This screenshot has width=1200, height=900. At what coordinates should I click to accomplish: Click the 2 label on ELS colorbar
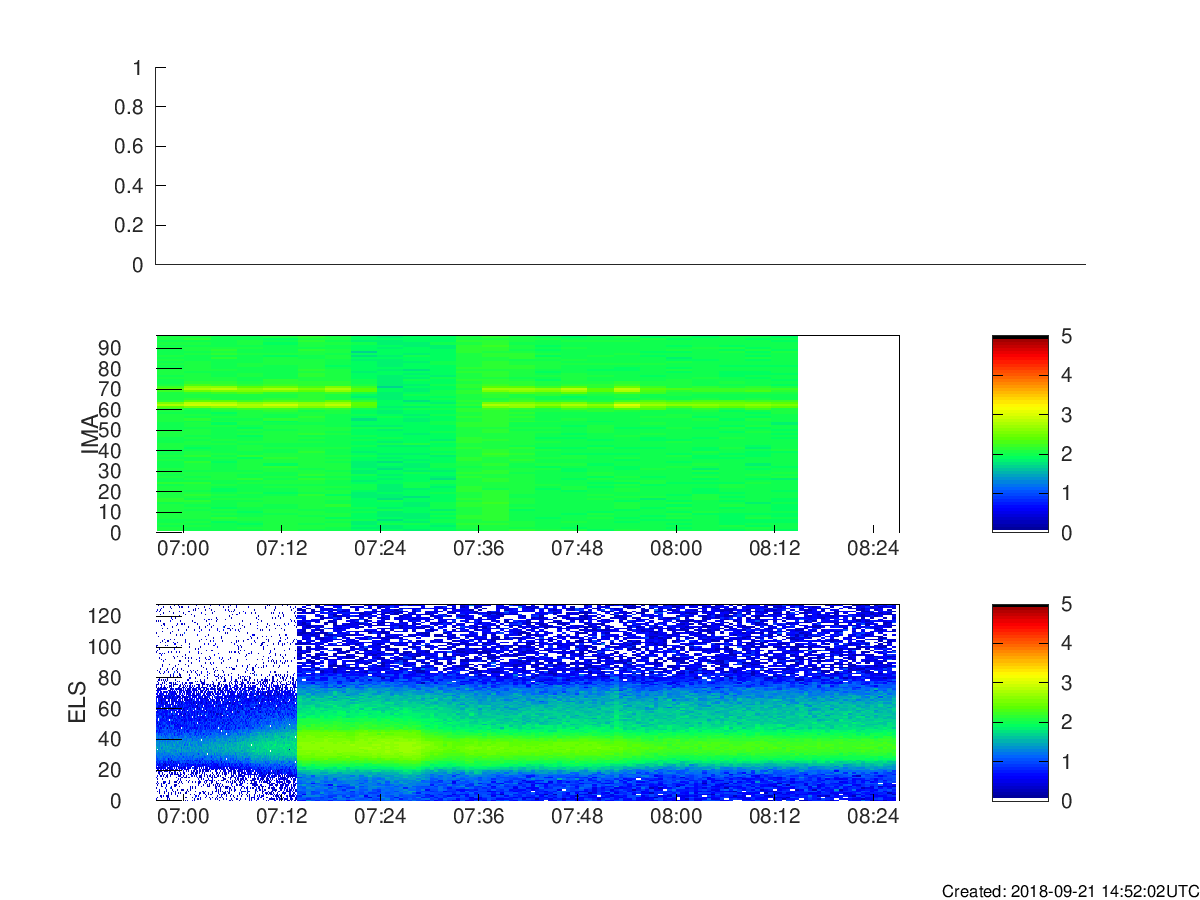[x=1066, y=722]
